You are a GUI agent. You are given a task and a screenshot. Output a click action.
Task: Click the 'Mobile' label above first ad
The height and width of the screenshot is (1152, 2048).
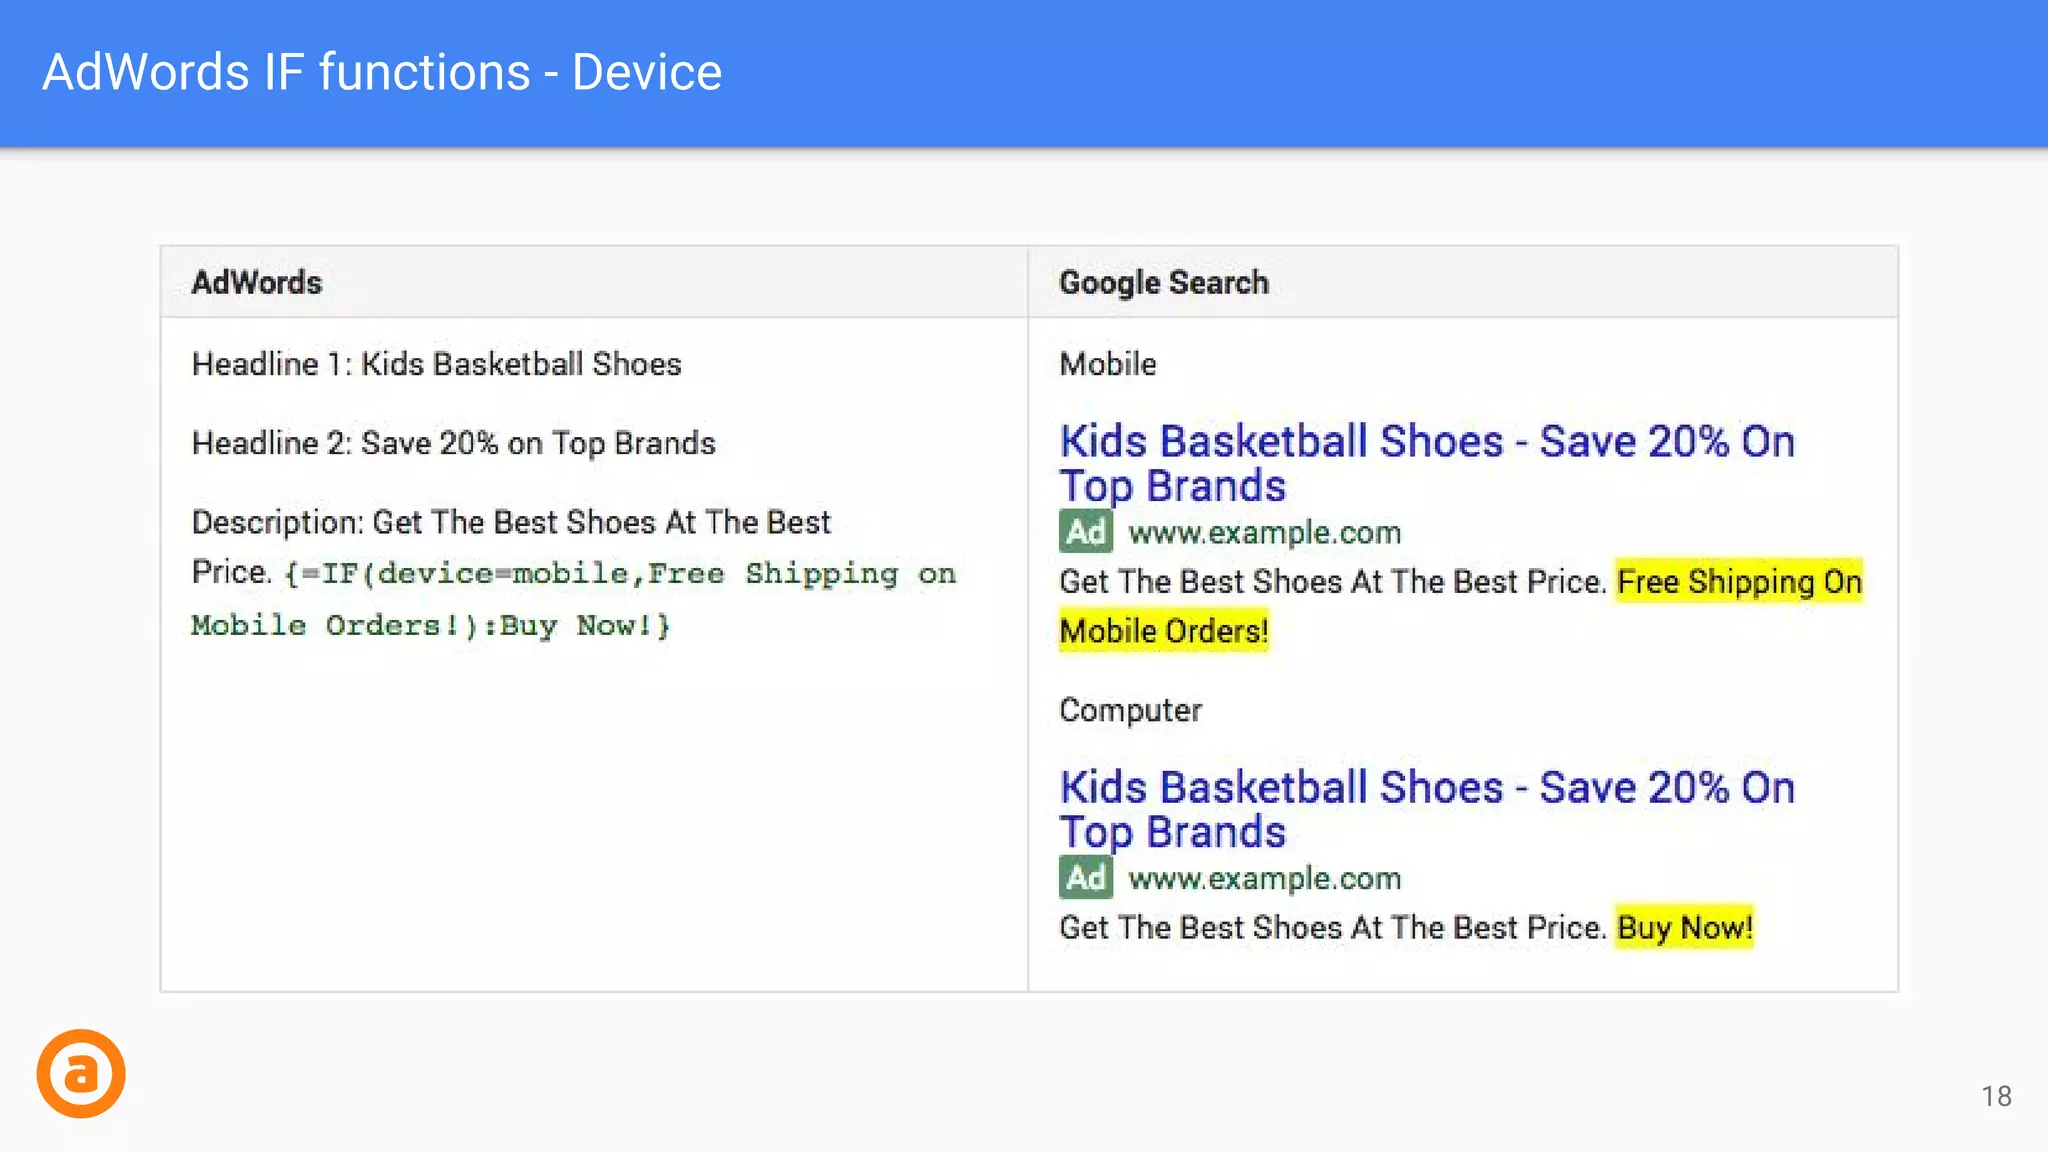pos(1108,364)
